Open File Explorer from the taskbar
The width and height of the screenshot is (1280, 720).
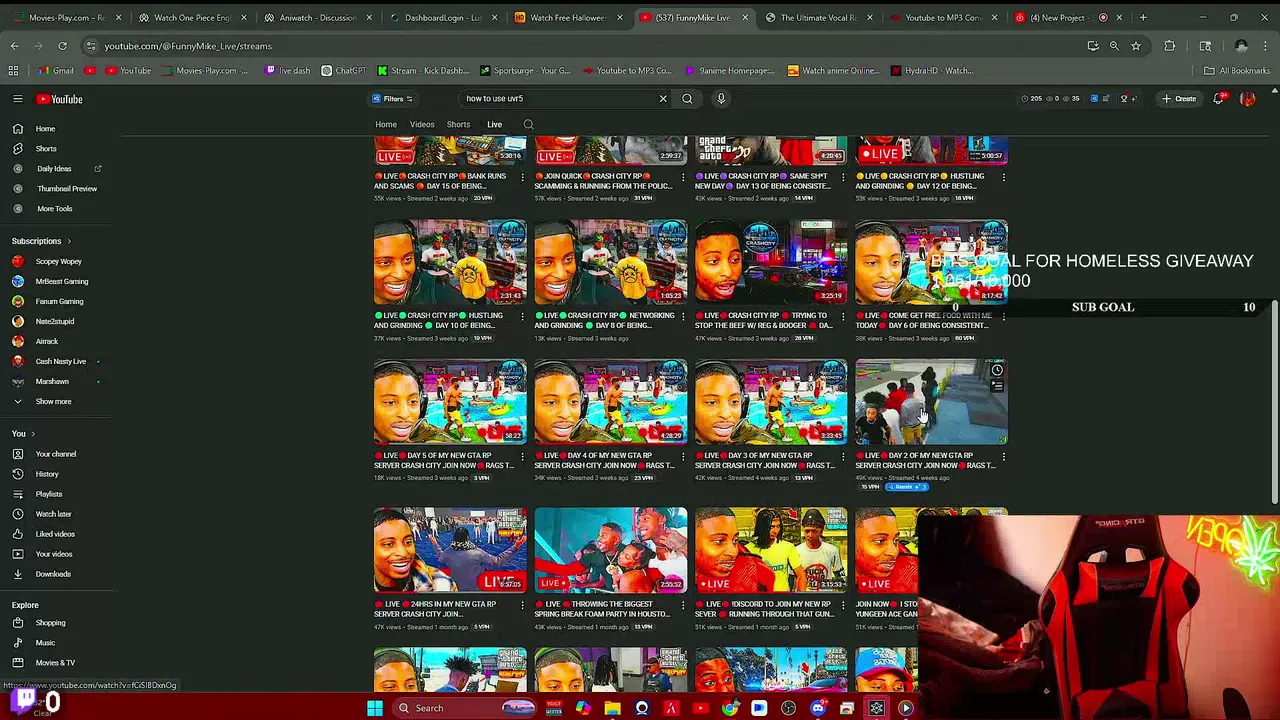pyautogui.click(x=612, y=708)
